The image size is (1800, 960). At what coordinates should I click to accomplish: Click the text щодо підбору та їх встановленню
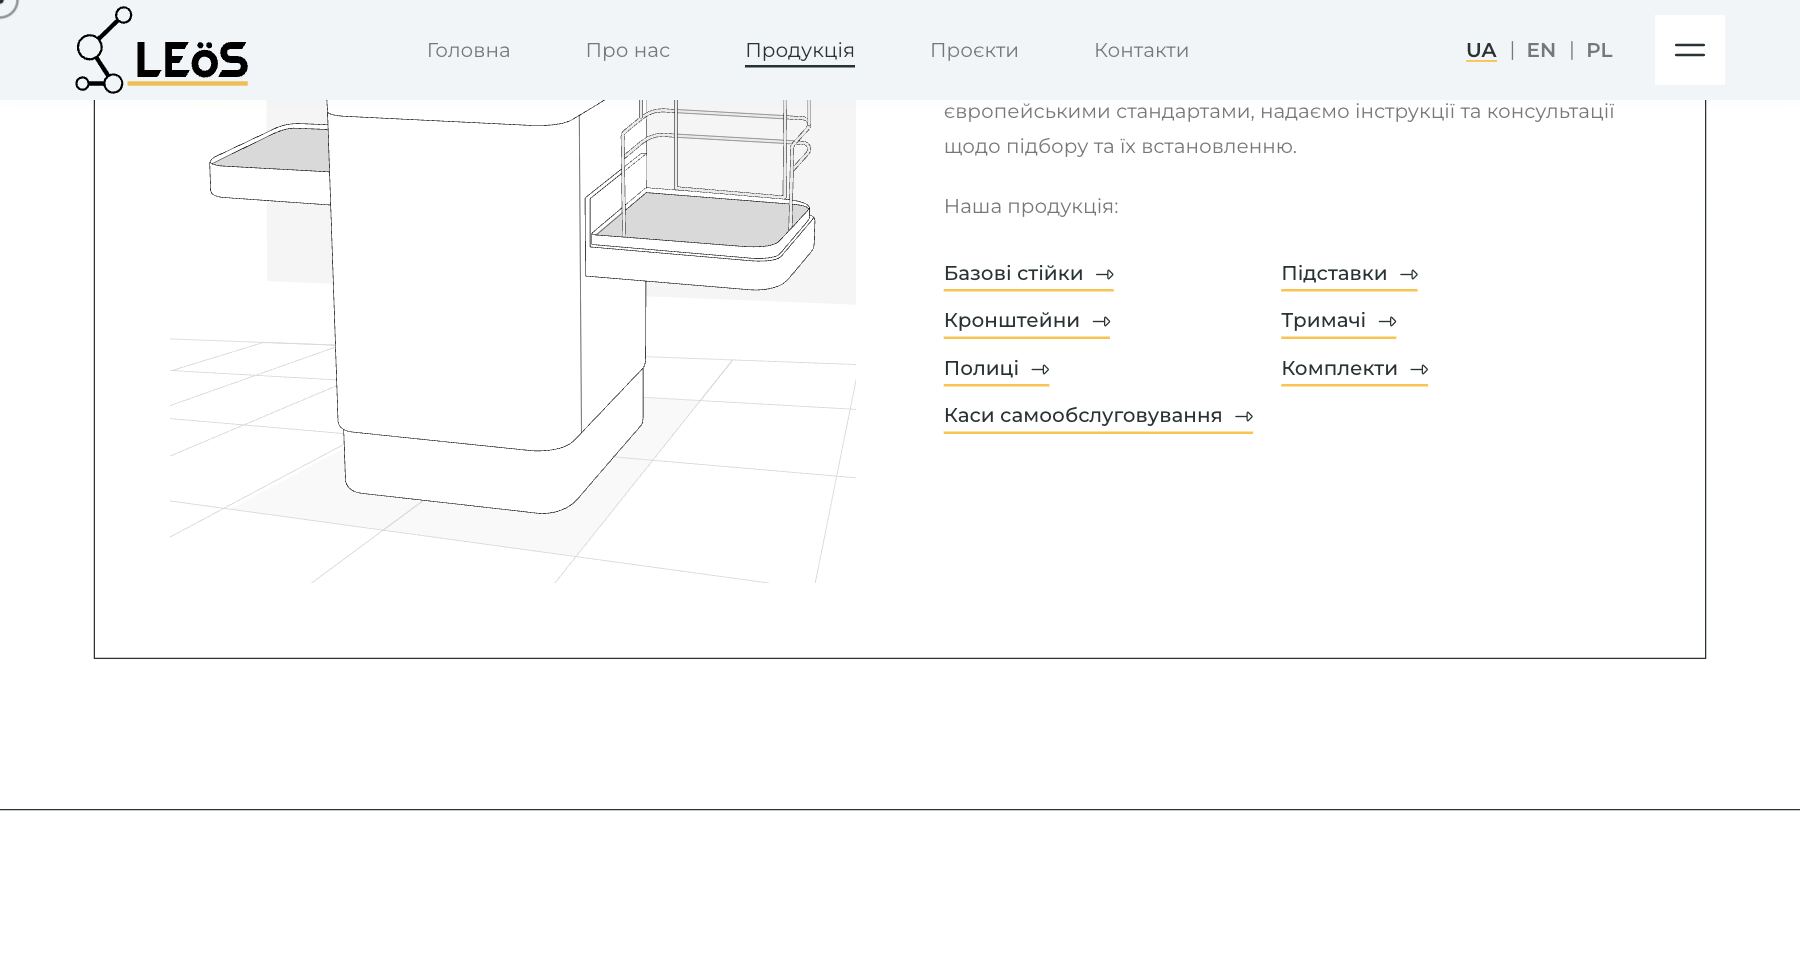[1120, 147]
